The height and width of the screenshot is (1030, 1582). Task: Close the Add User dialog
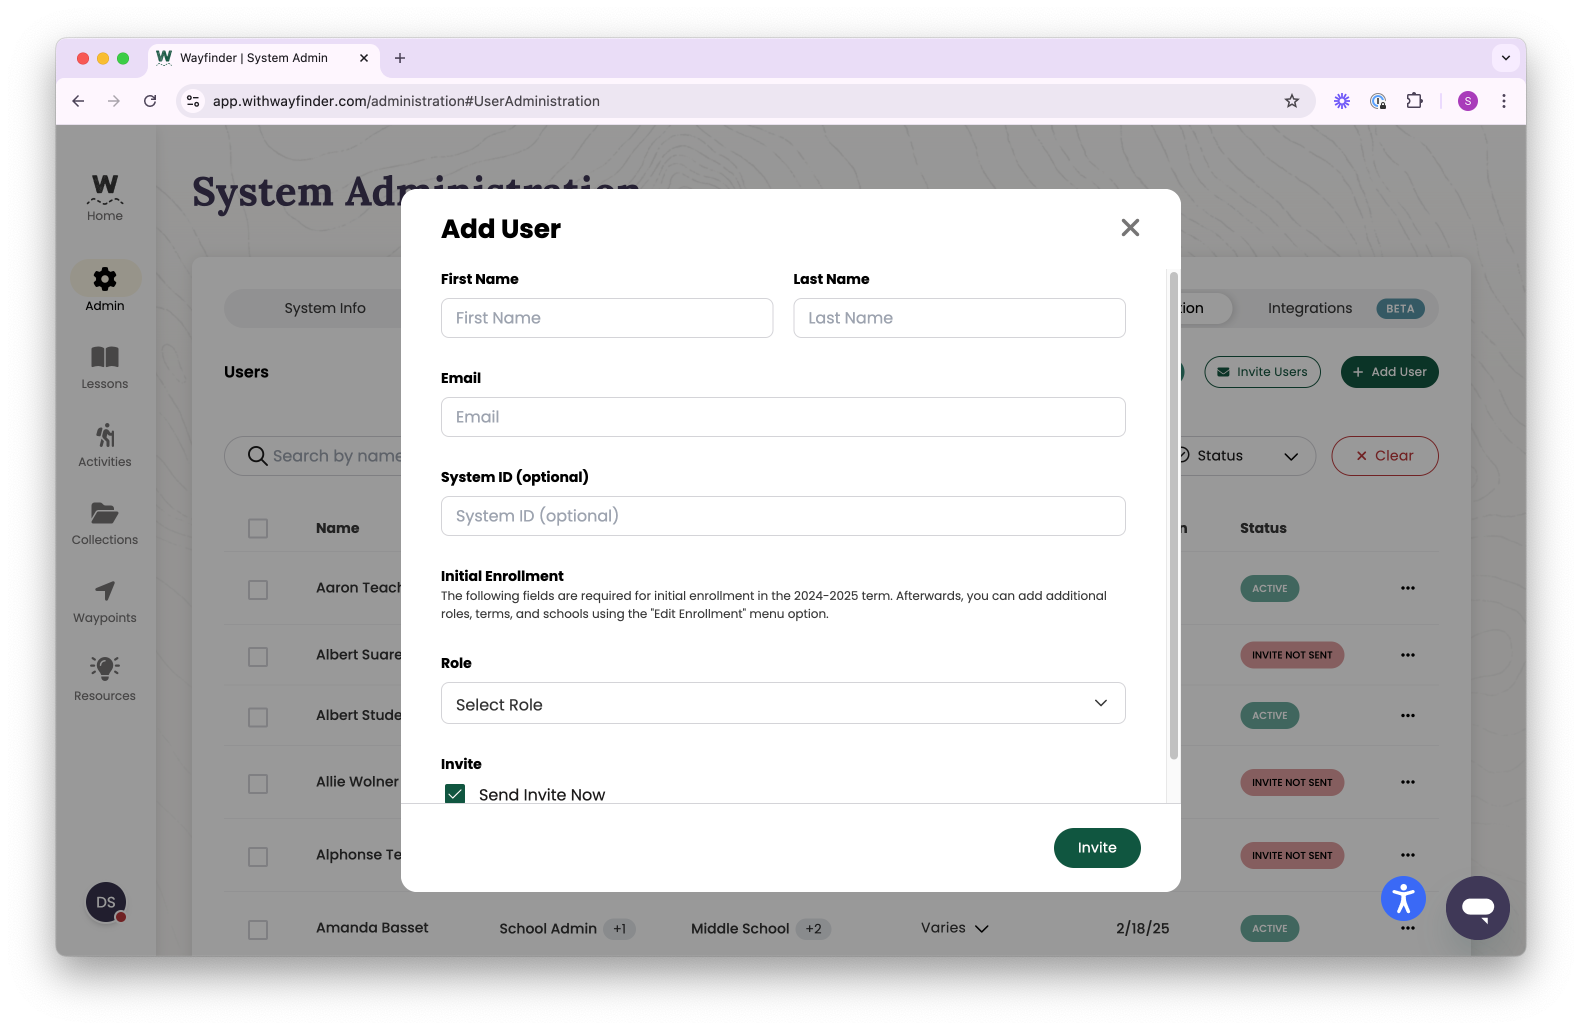[1130, 228]
